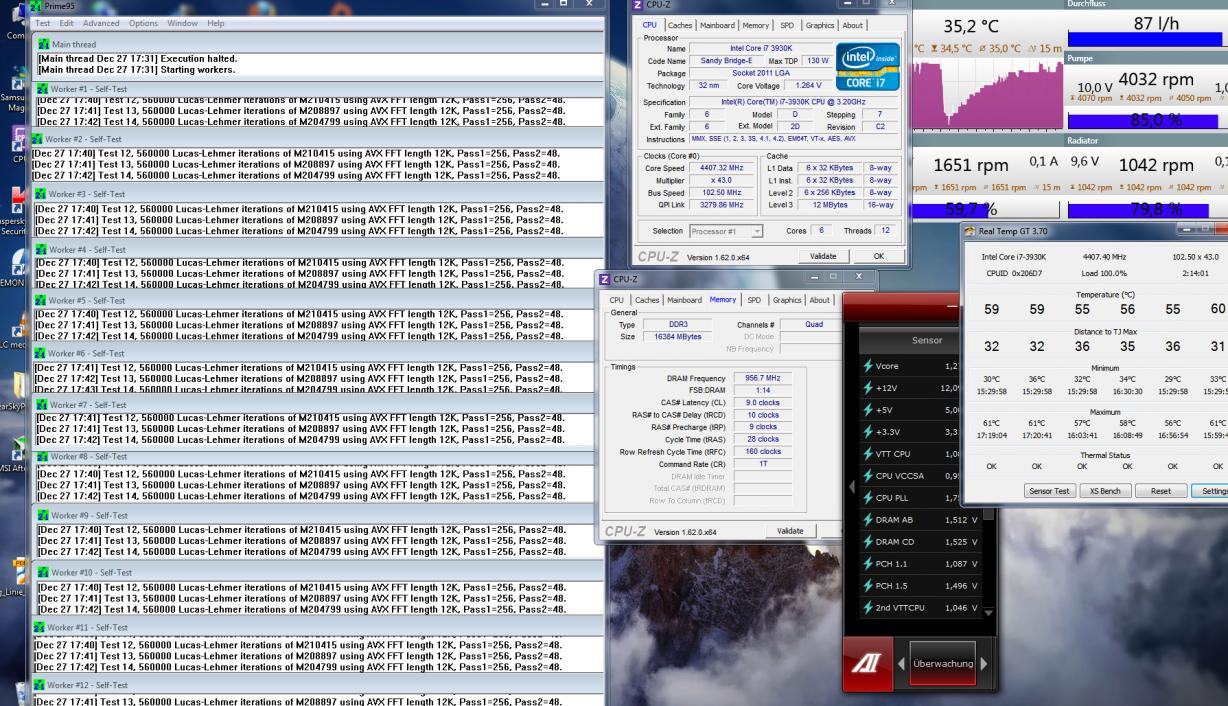Click the +5V sensor lightning icon
The height and width of the screenshot is (706, 1228).
click(866, 410)
